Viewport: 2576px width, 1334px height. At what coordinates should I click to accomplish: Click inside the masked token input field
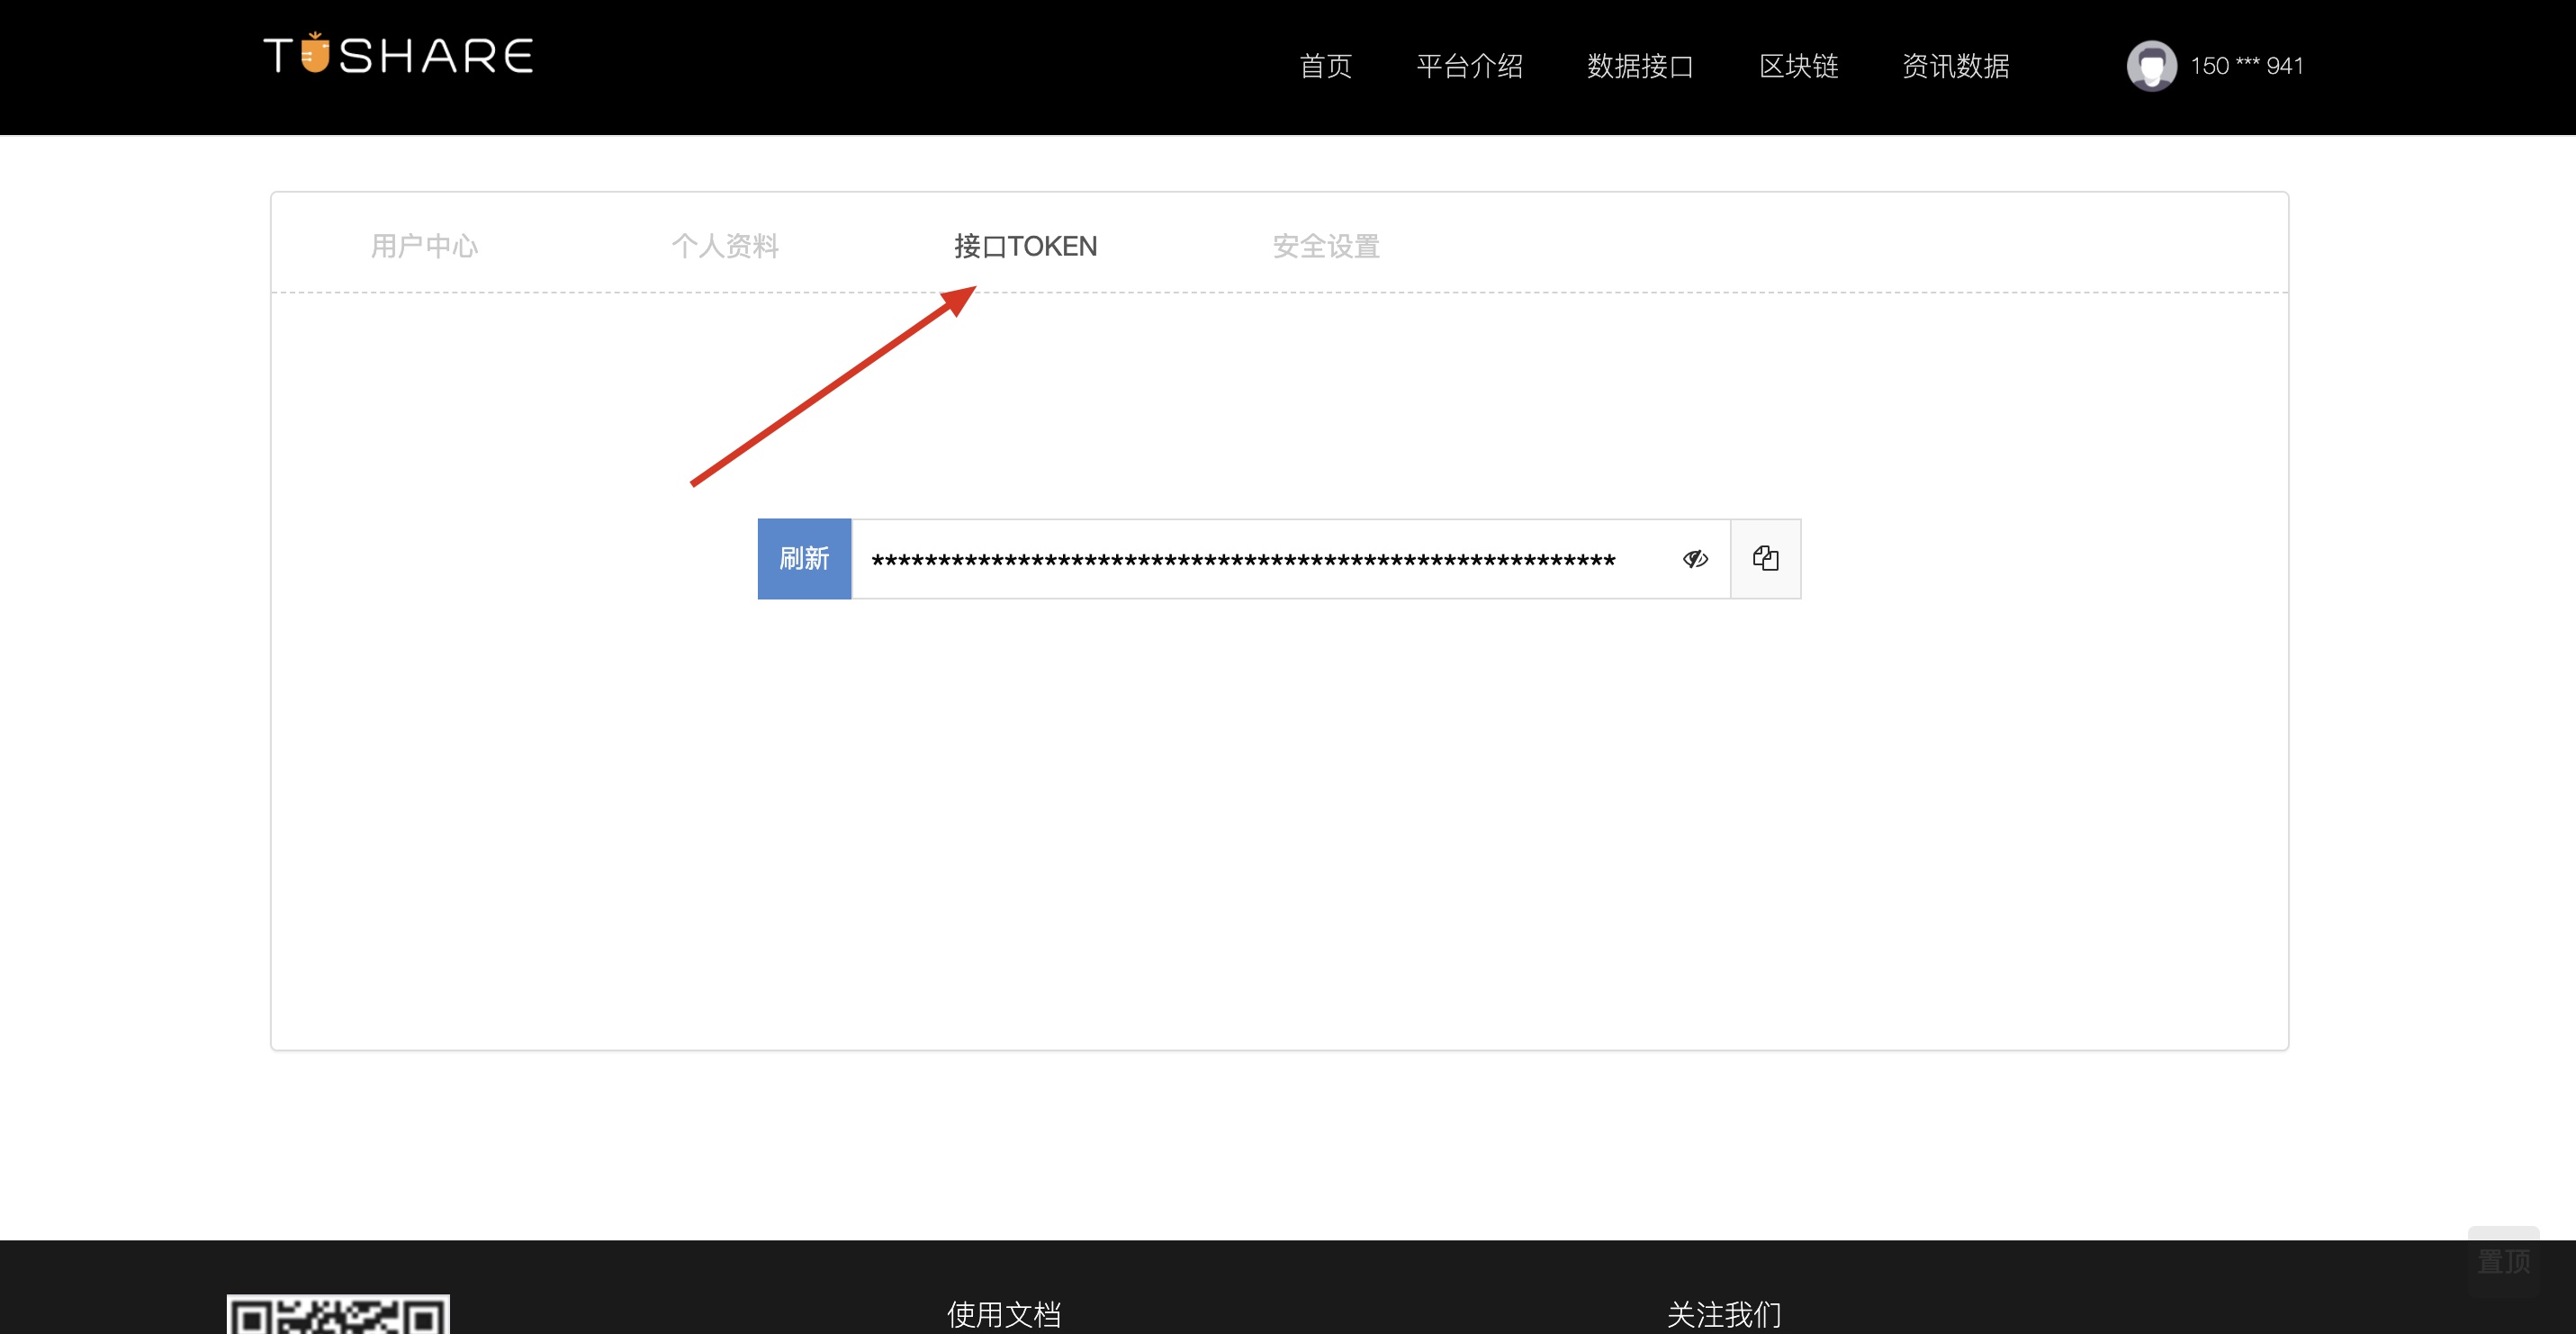pos(1240,559)
